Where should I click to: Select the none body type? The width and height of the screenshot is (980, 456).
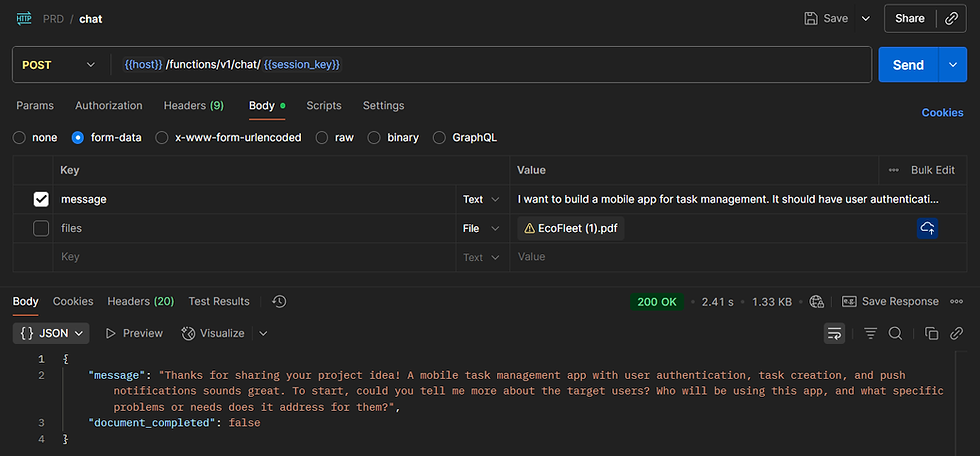click(19, 137)
